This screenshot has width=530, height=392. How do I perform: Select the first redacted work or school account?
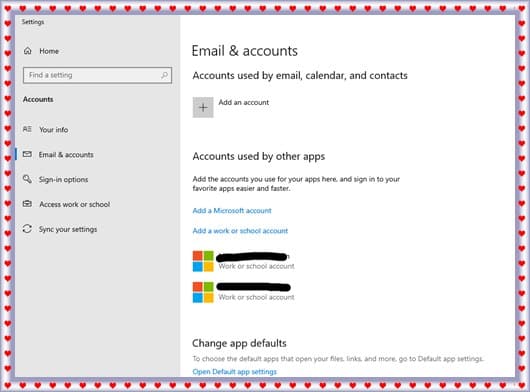click(x=243, y=261)
